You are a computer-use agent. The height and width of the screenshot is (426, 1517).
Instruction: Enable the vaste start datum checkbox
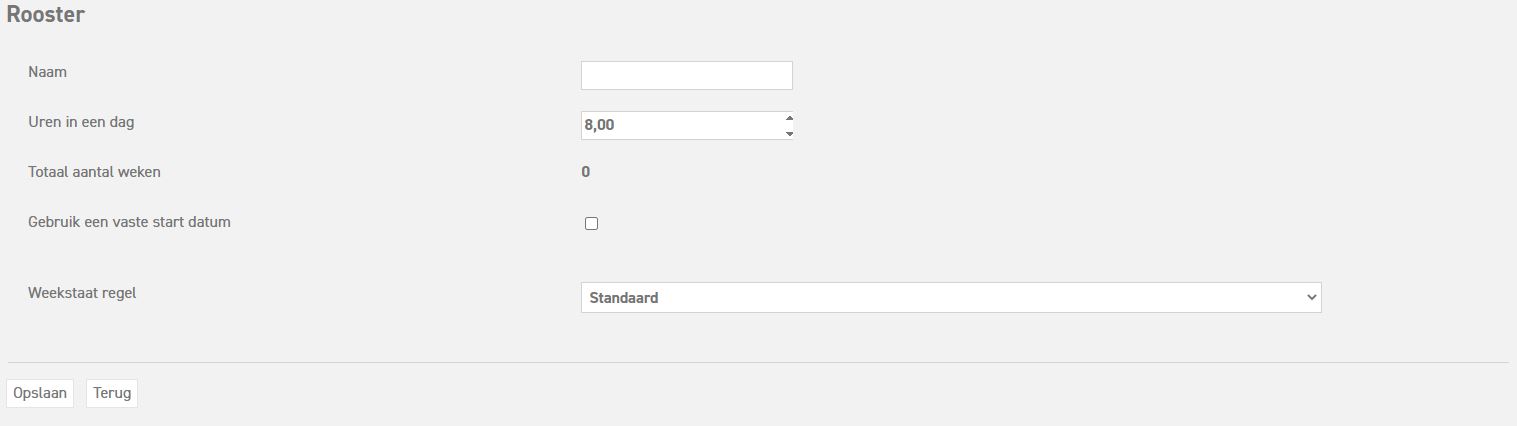(x=591, y=224)
